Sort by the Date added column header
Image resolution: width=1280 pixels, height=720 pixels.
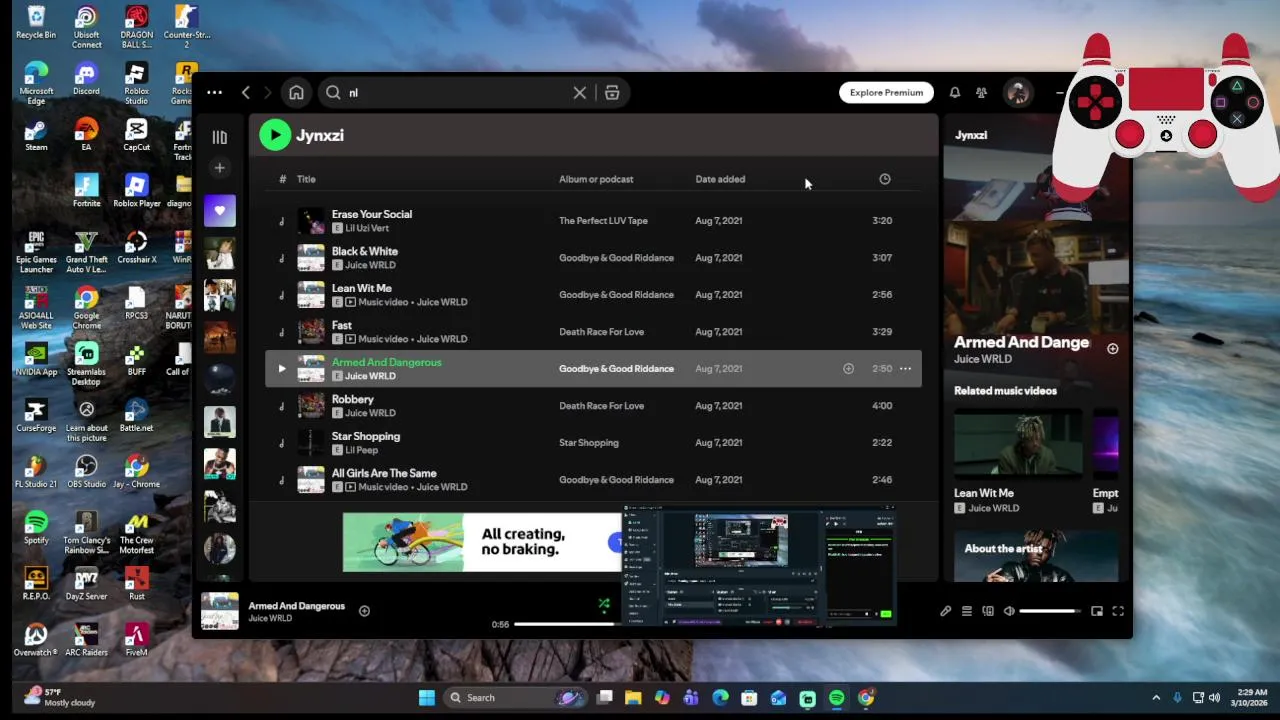720,179
